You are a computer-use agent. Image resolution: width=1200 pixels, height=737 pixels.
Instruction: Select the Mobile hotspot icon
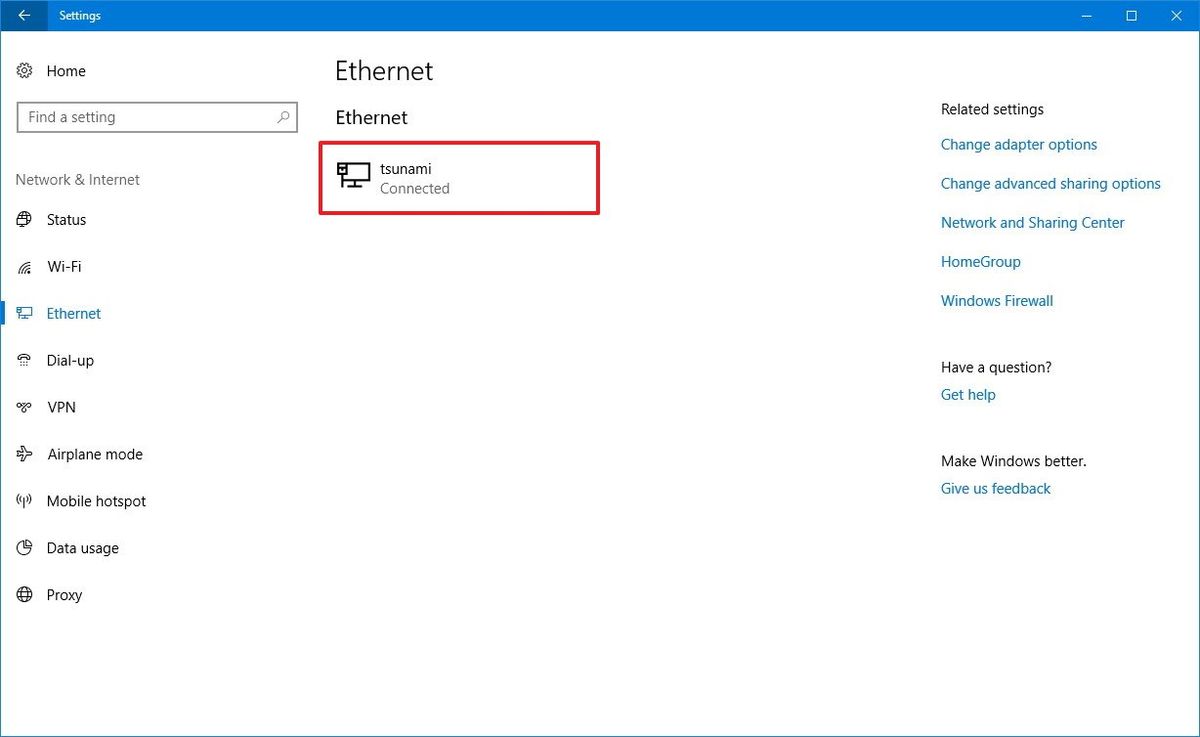click(x=23, y=501)
